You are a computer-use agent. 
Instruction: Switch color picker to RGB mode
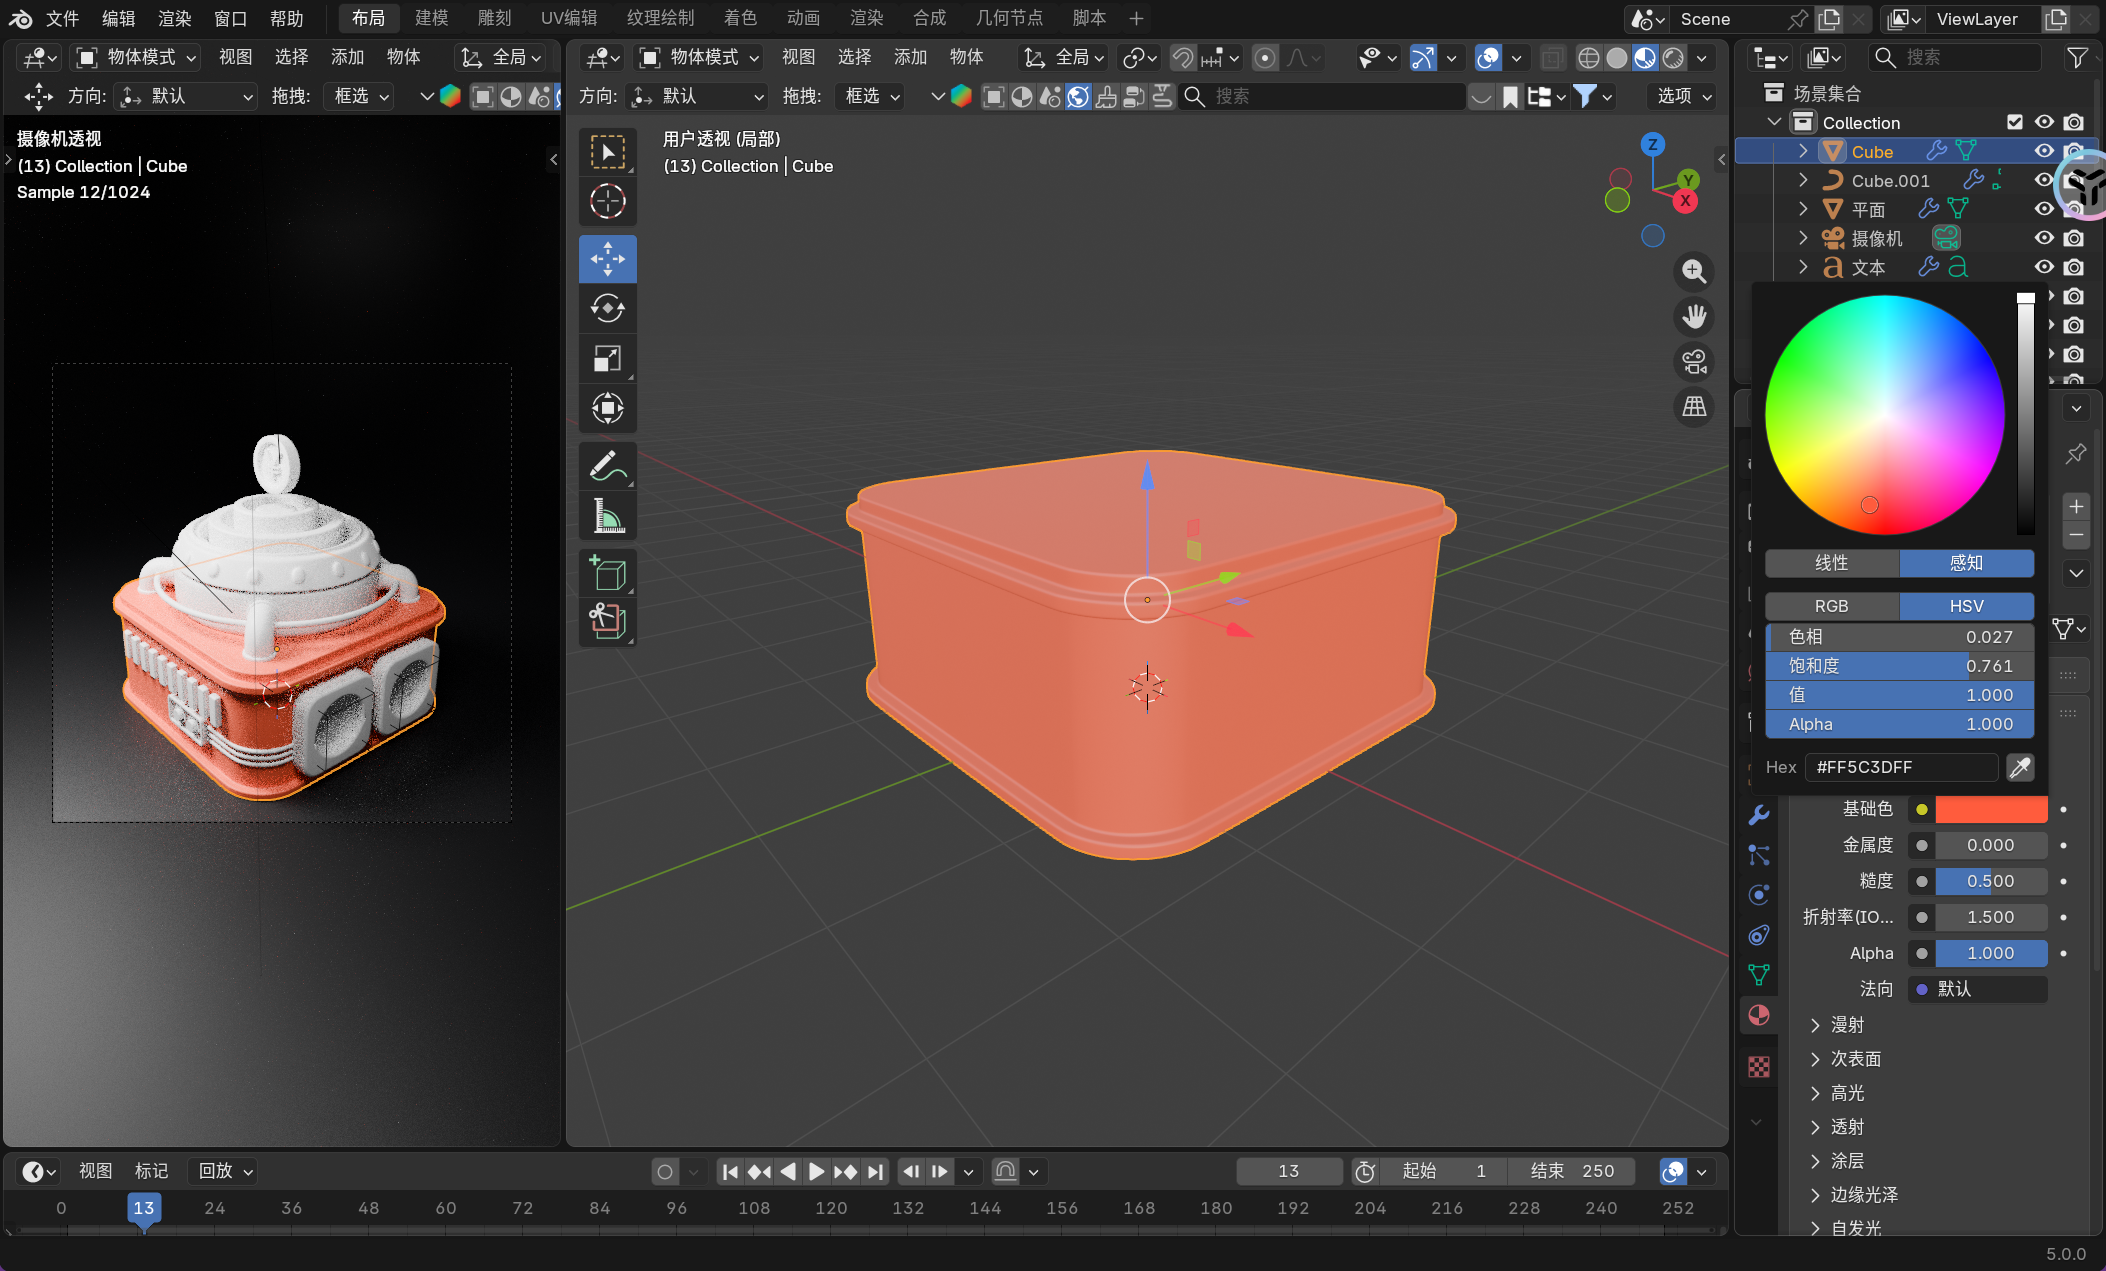point(1831,606)
